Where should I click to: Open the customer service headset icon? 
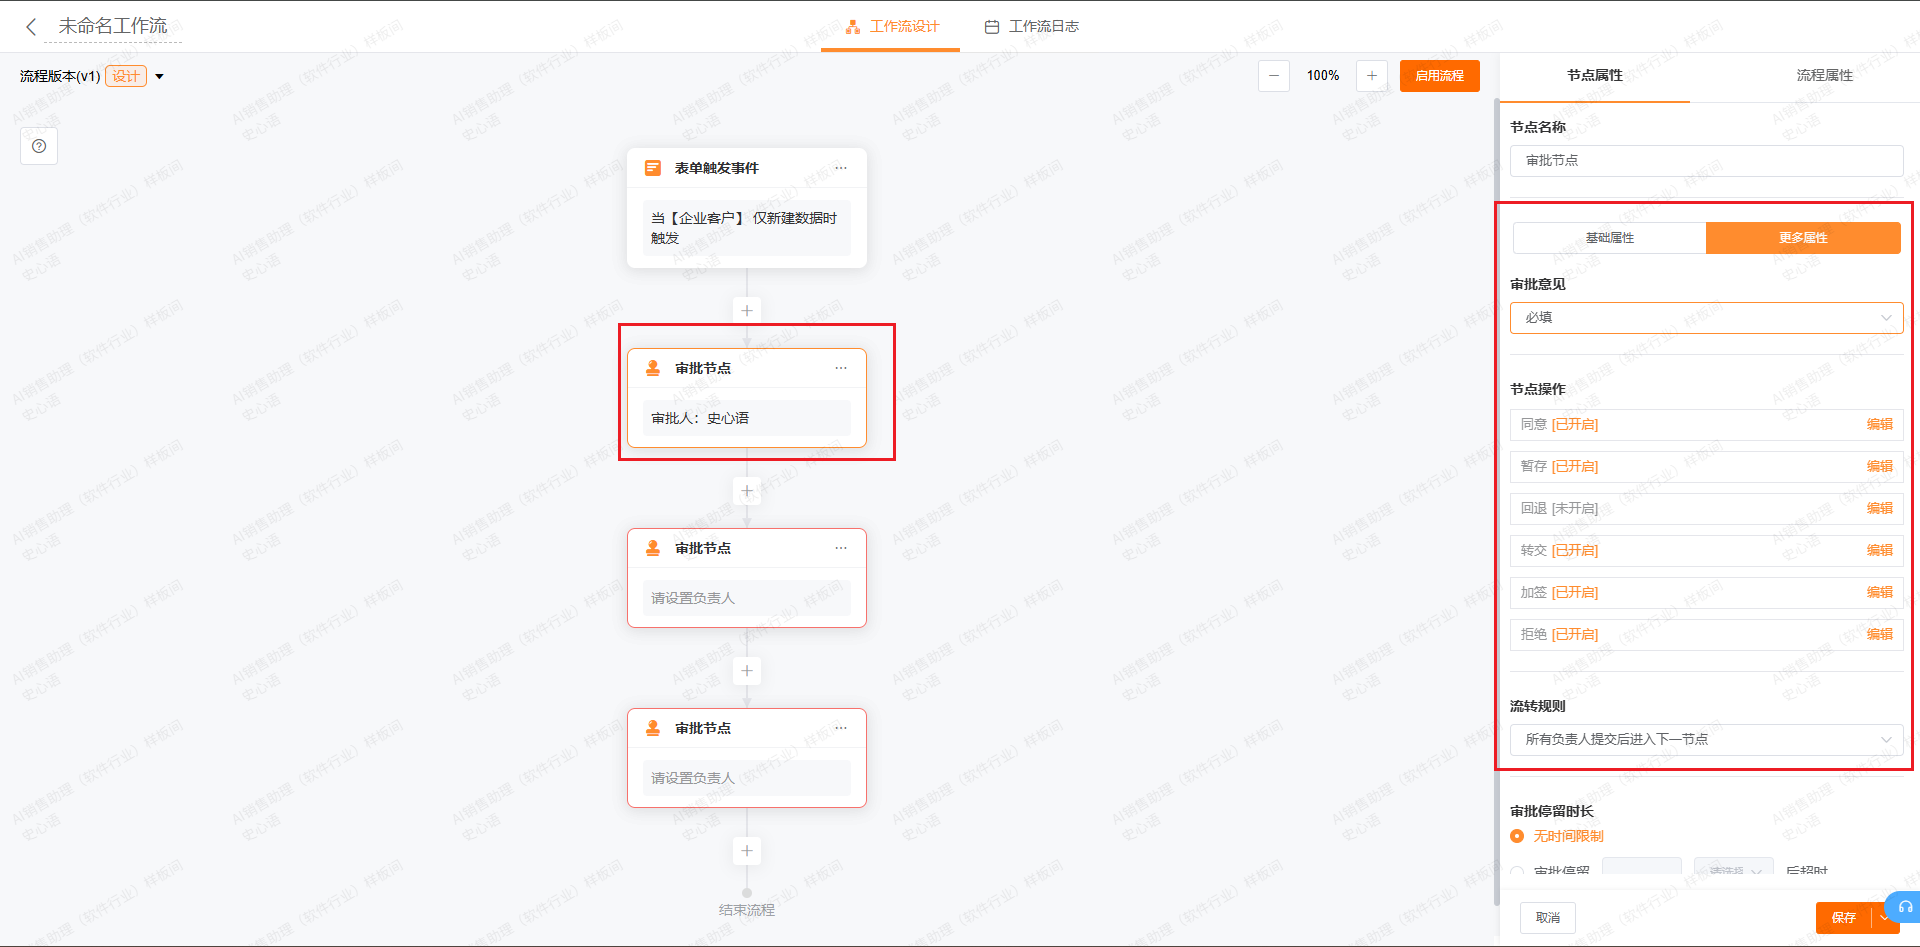[1904, 907]
